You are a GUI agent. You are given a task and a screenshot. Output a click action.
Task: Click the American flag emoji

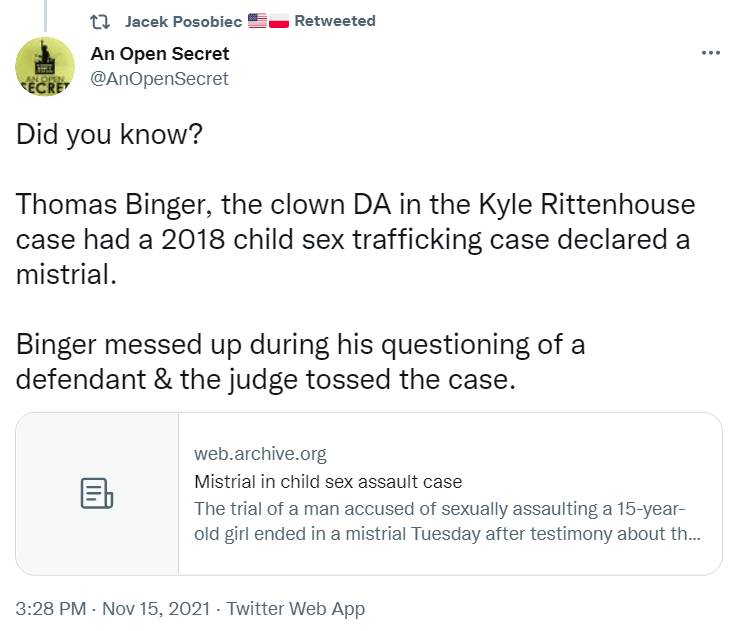[257, 21]
